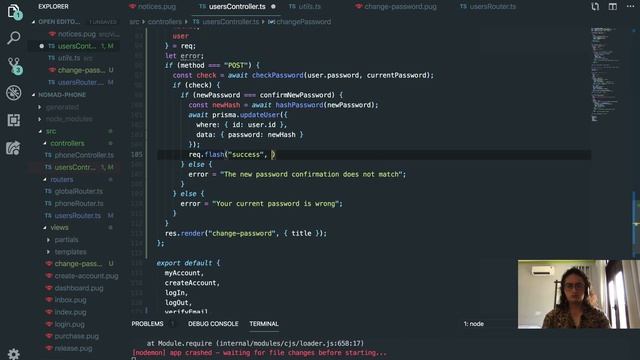This screenshot has width=640, height=360.
Task: Open release.pug in the file tree
Action: [73, 348]
